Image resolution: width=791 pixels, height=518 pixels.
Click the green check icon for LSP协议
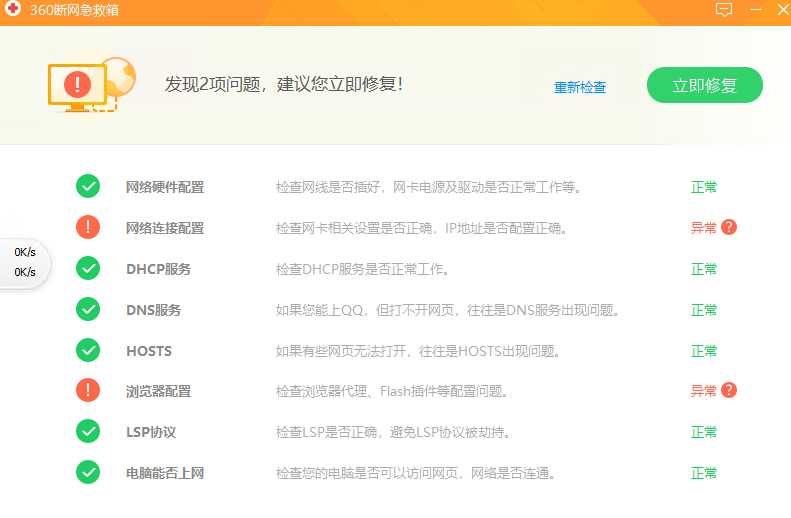[x=88, y=431]
